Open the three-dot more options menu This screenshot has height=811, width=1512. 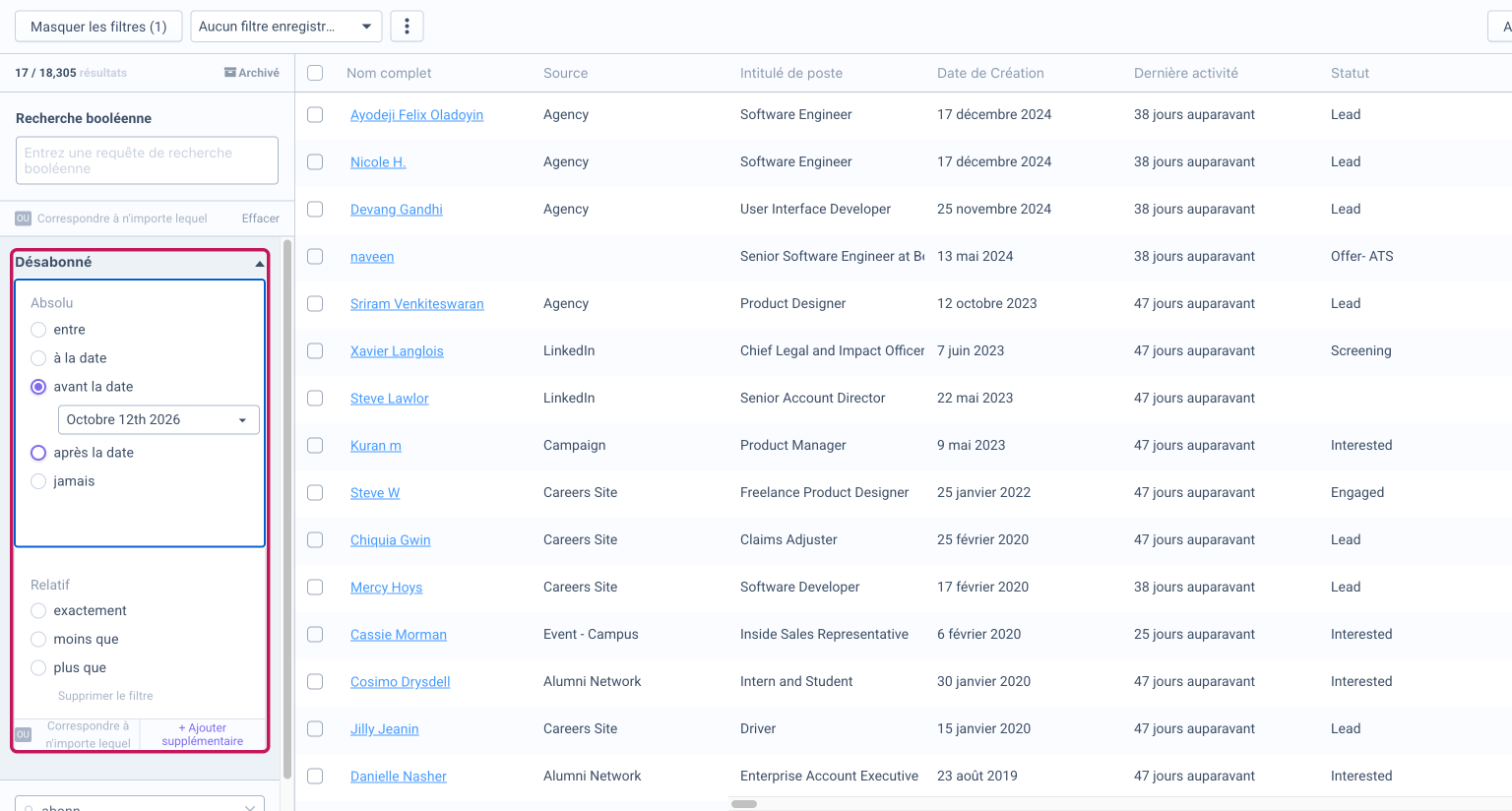407,27
